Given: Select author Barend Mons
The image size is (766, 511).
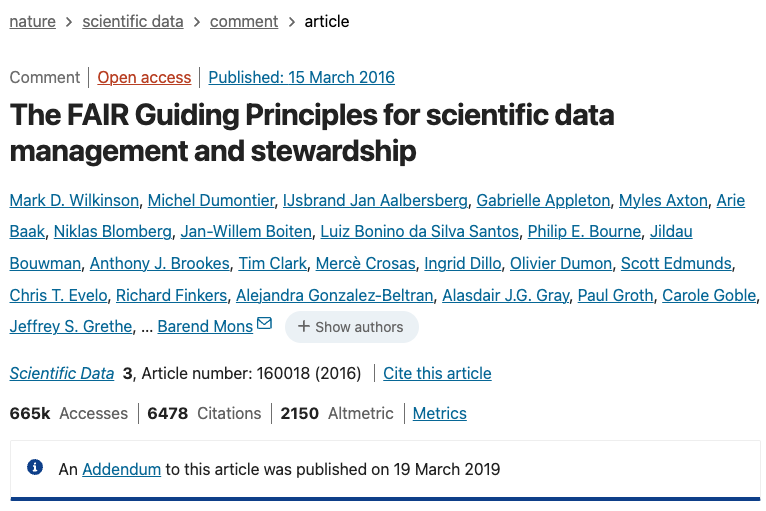Looking at the screenshot, I should click(x=205, y=326).
